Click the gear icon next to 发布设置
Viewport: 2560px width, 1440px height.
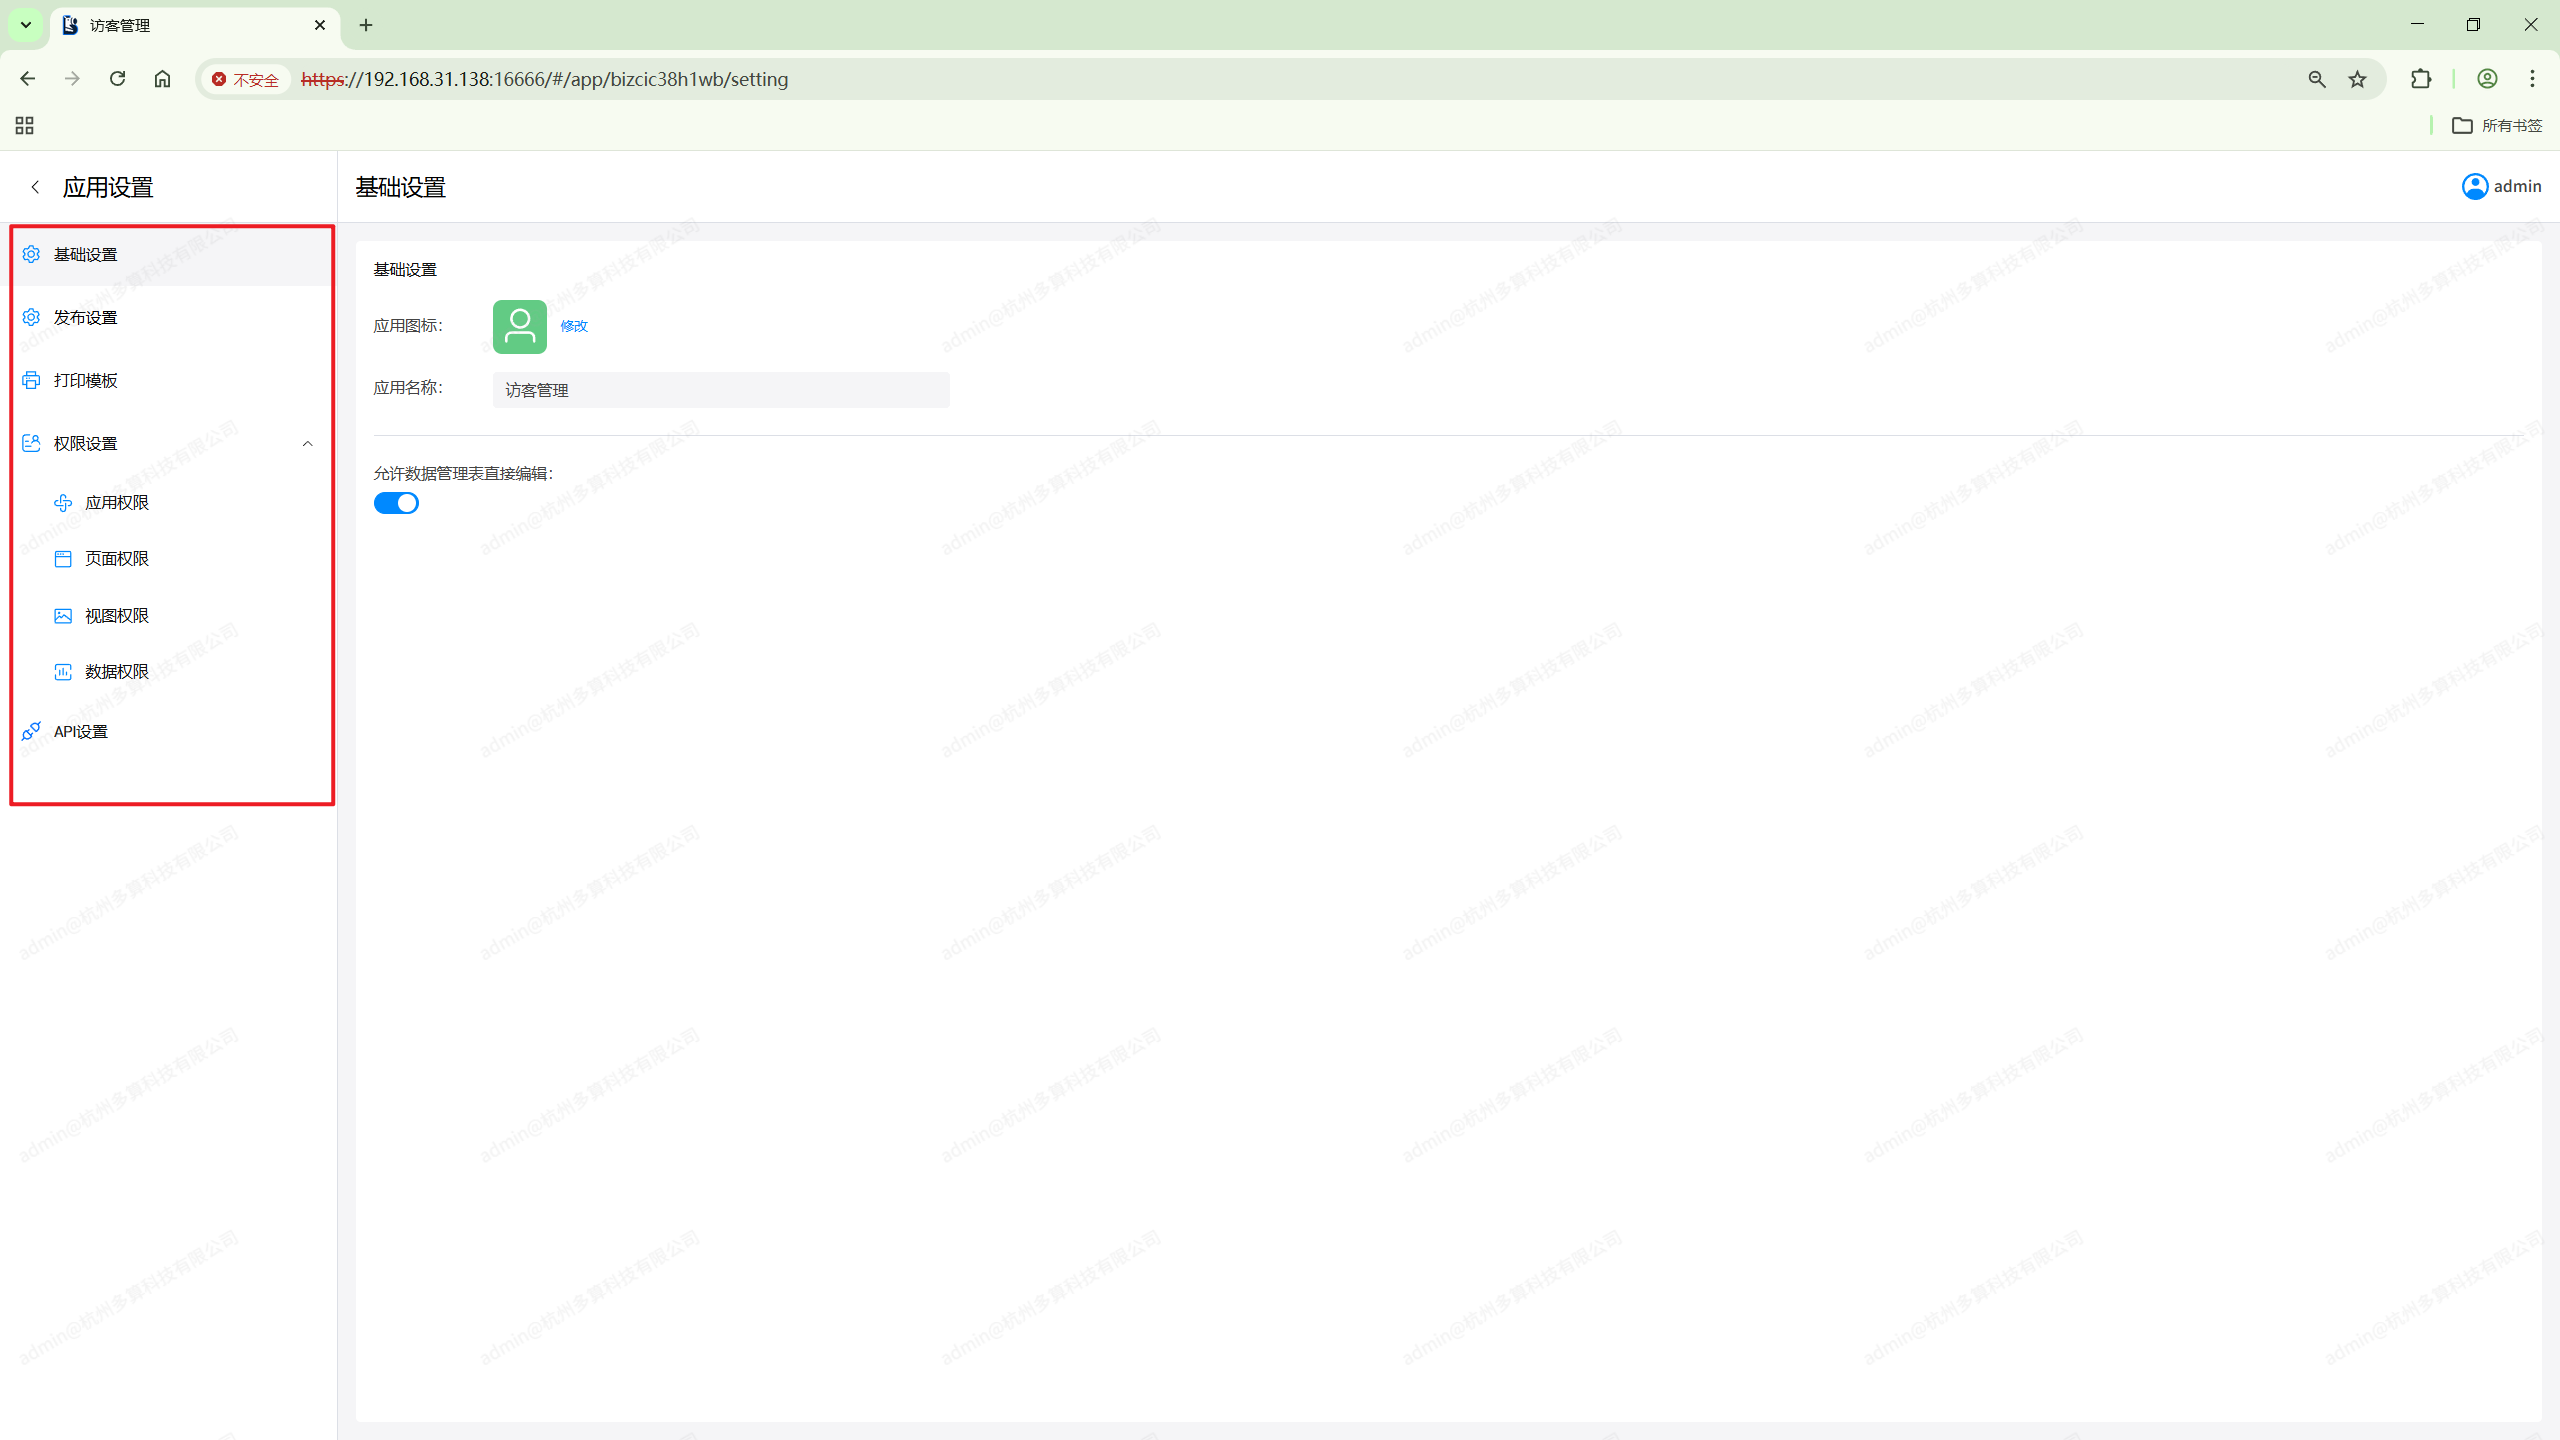(31, 317)
